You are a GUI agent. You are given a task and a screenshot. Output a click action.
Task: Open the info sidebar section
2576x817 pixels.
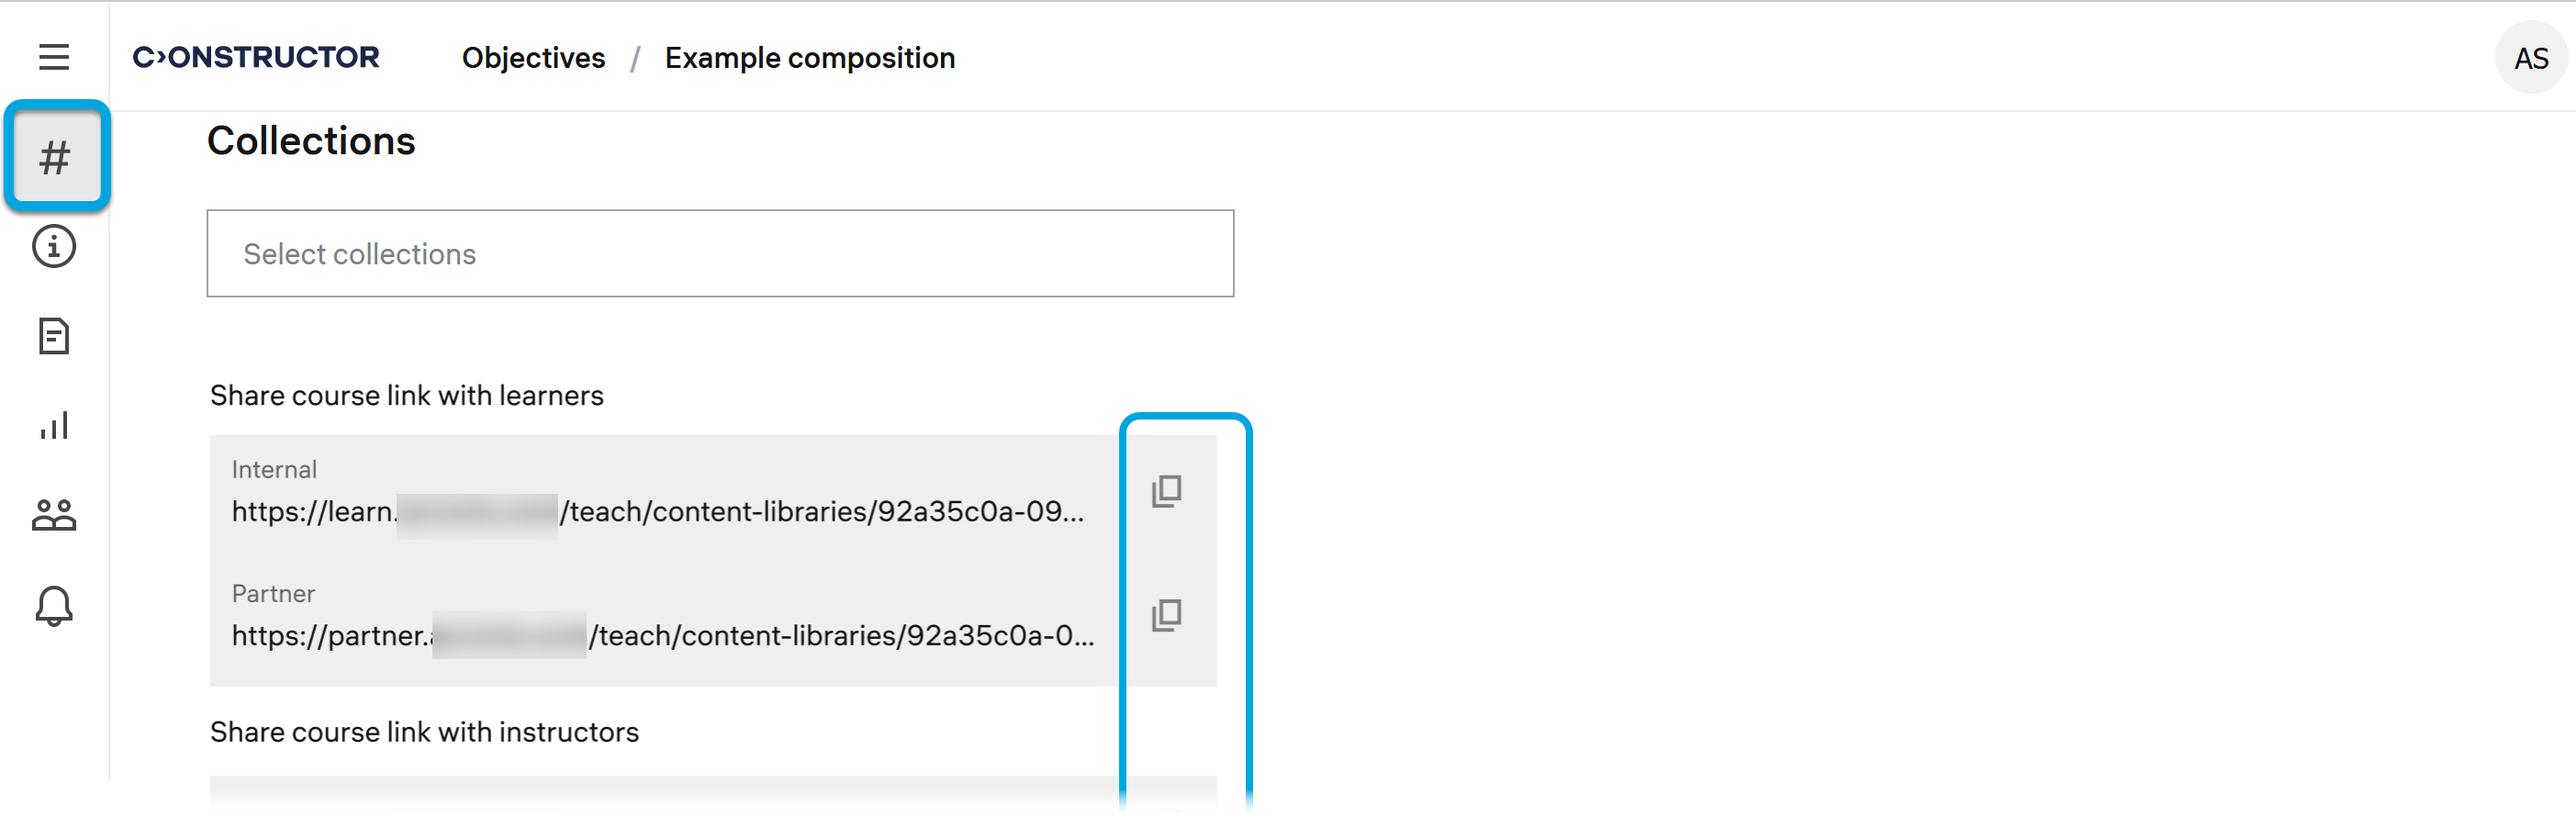(x=54, y=247)
